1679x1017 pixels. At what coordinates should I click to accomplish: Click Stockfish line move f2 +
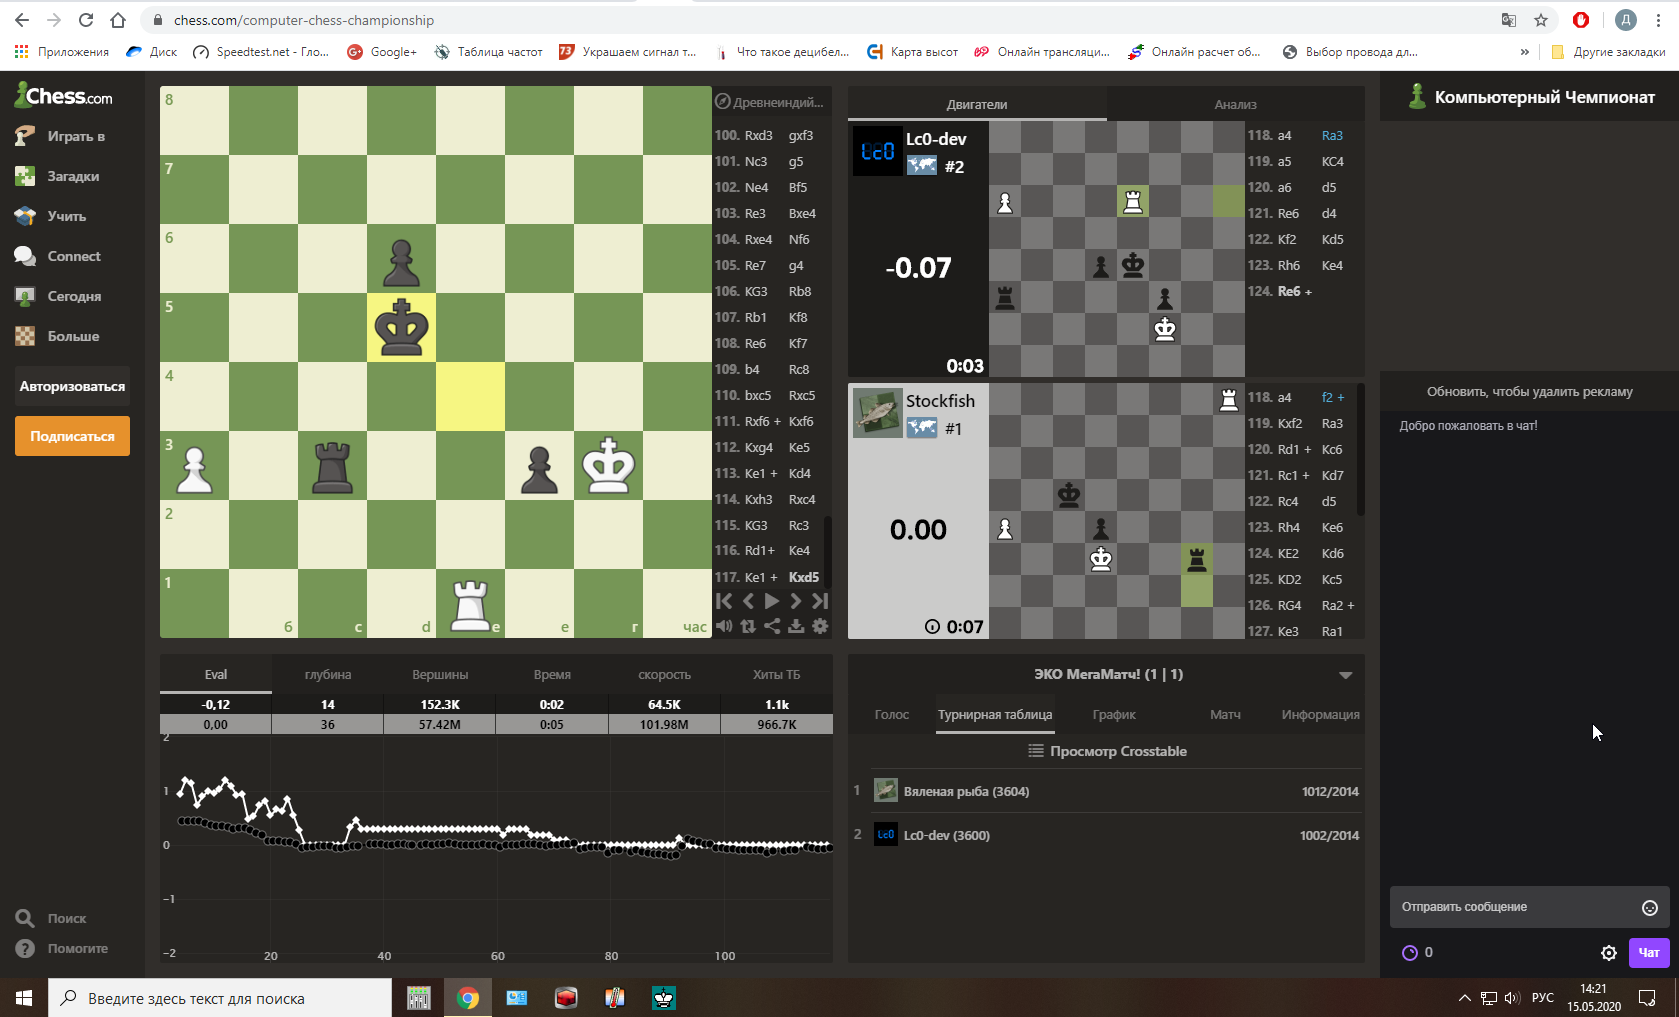(1333, 397)
